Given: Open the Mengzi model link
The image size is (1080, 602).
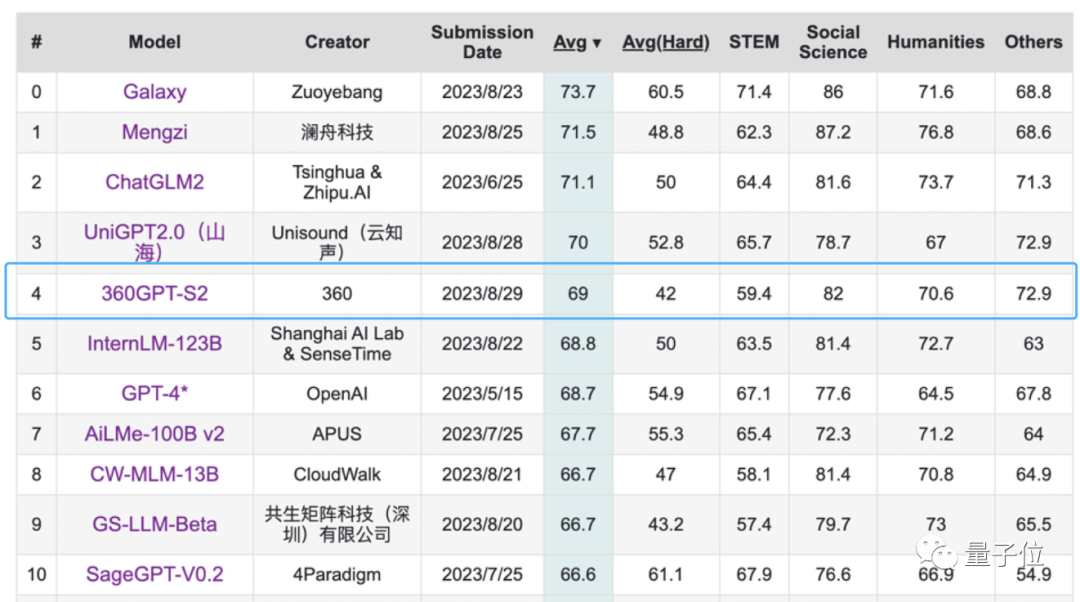Looking at the screenshot, I should [x=154, y=132].
